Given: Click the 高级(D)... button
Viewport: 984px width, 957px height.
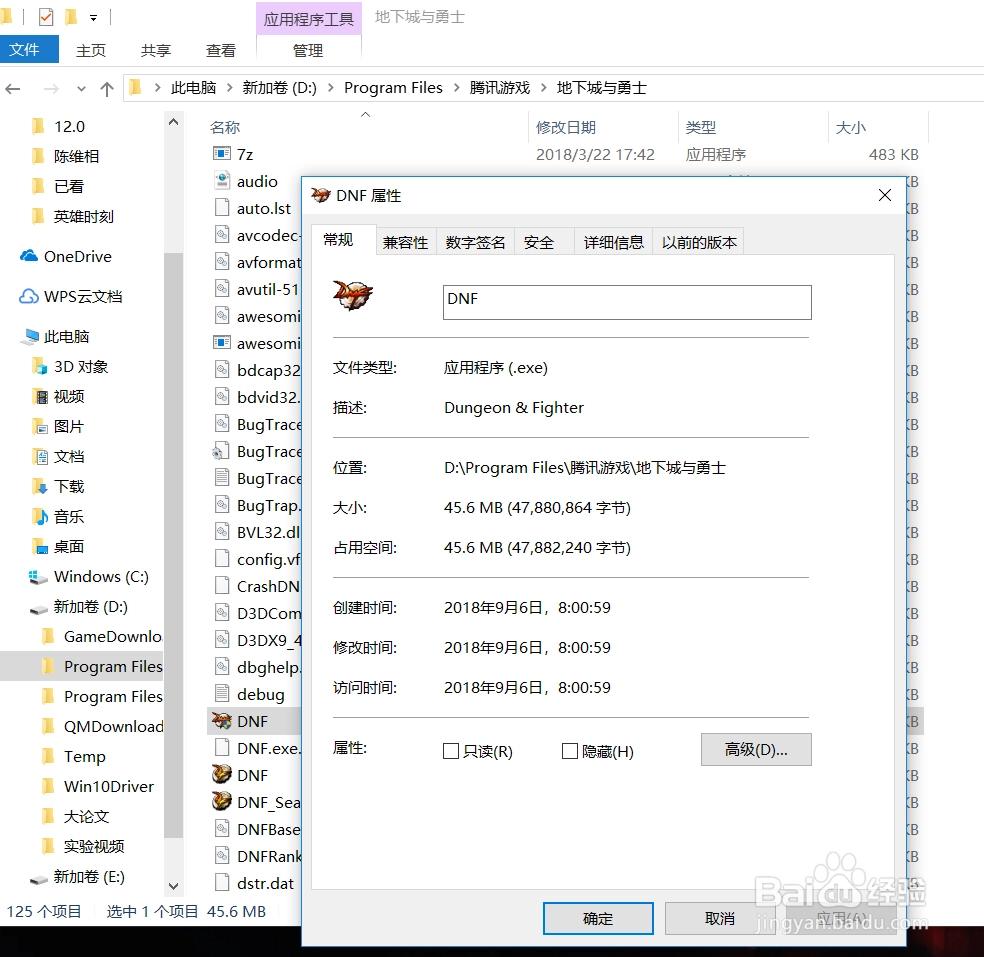Looking at the screenshot, I should (756, 749).
